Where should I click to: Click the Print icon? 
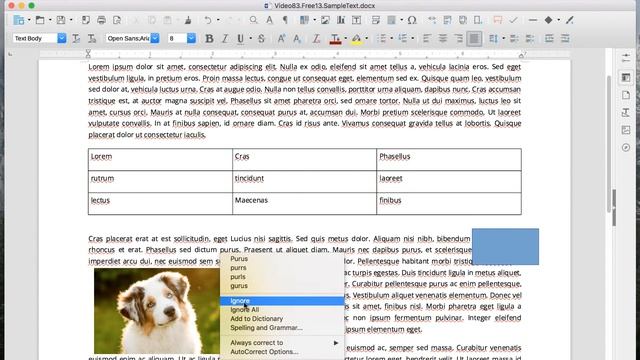[101, 20]
